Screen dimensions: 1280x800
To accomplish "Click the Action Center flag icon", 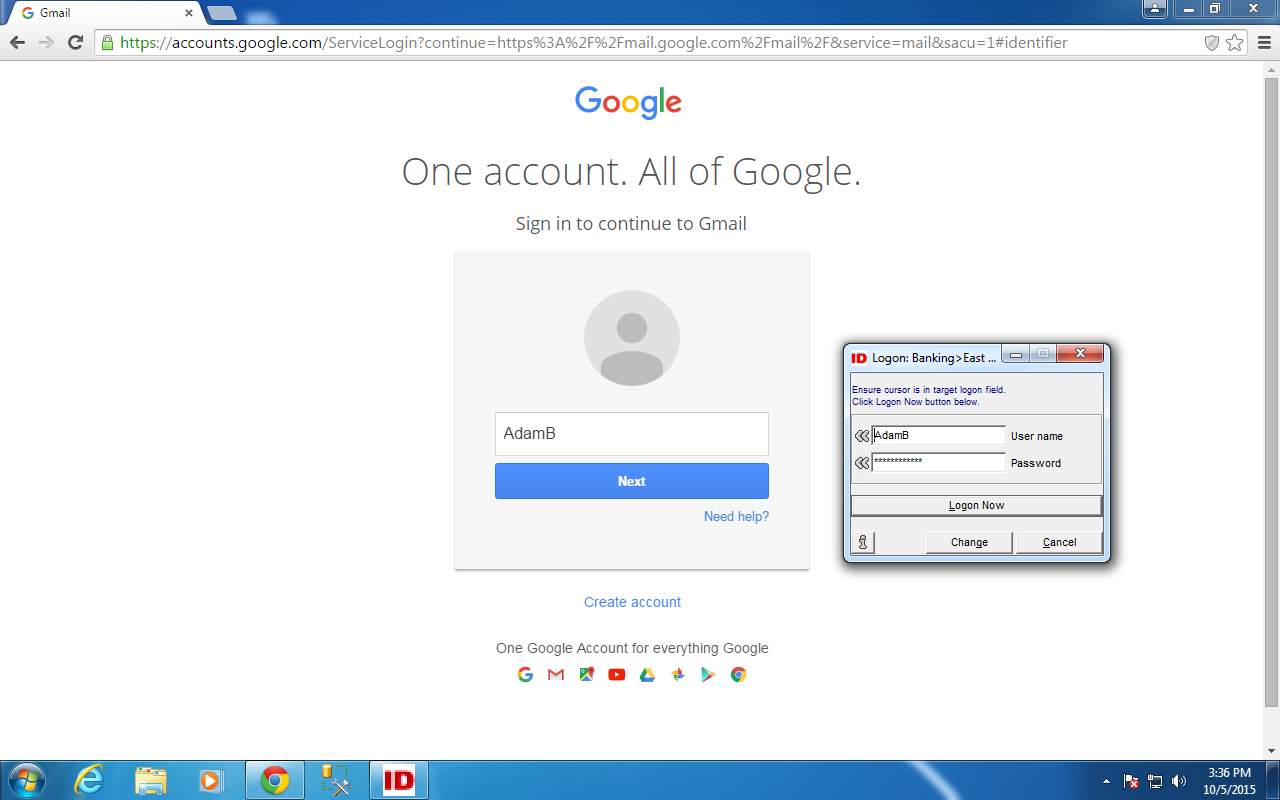I will click(1132, 781).
